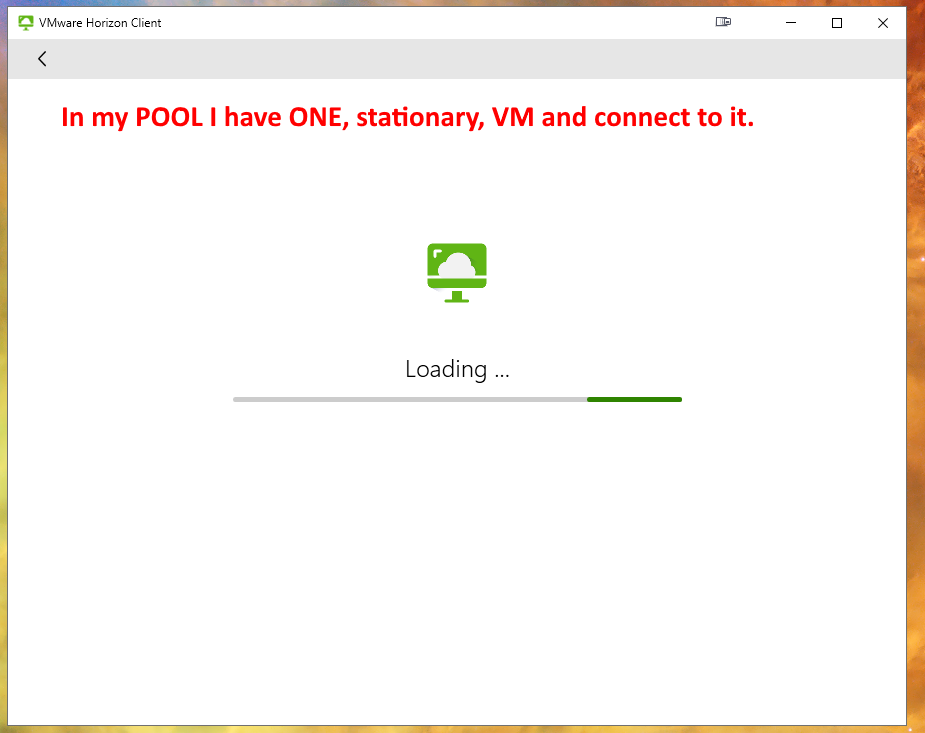Maximize the VMware Horizon Client window

(837, 23)
